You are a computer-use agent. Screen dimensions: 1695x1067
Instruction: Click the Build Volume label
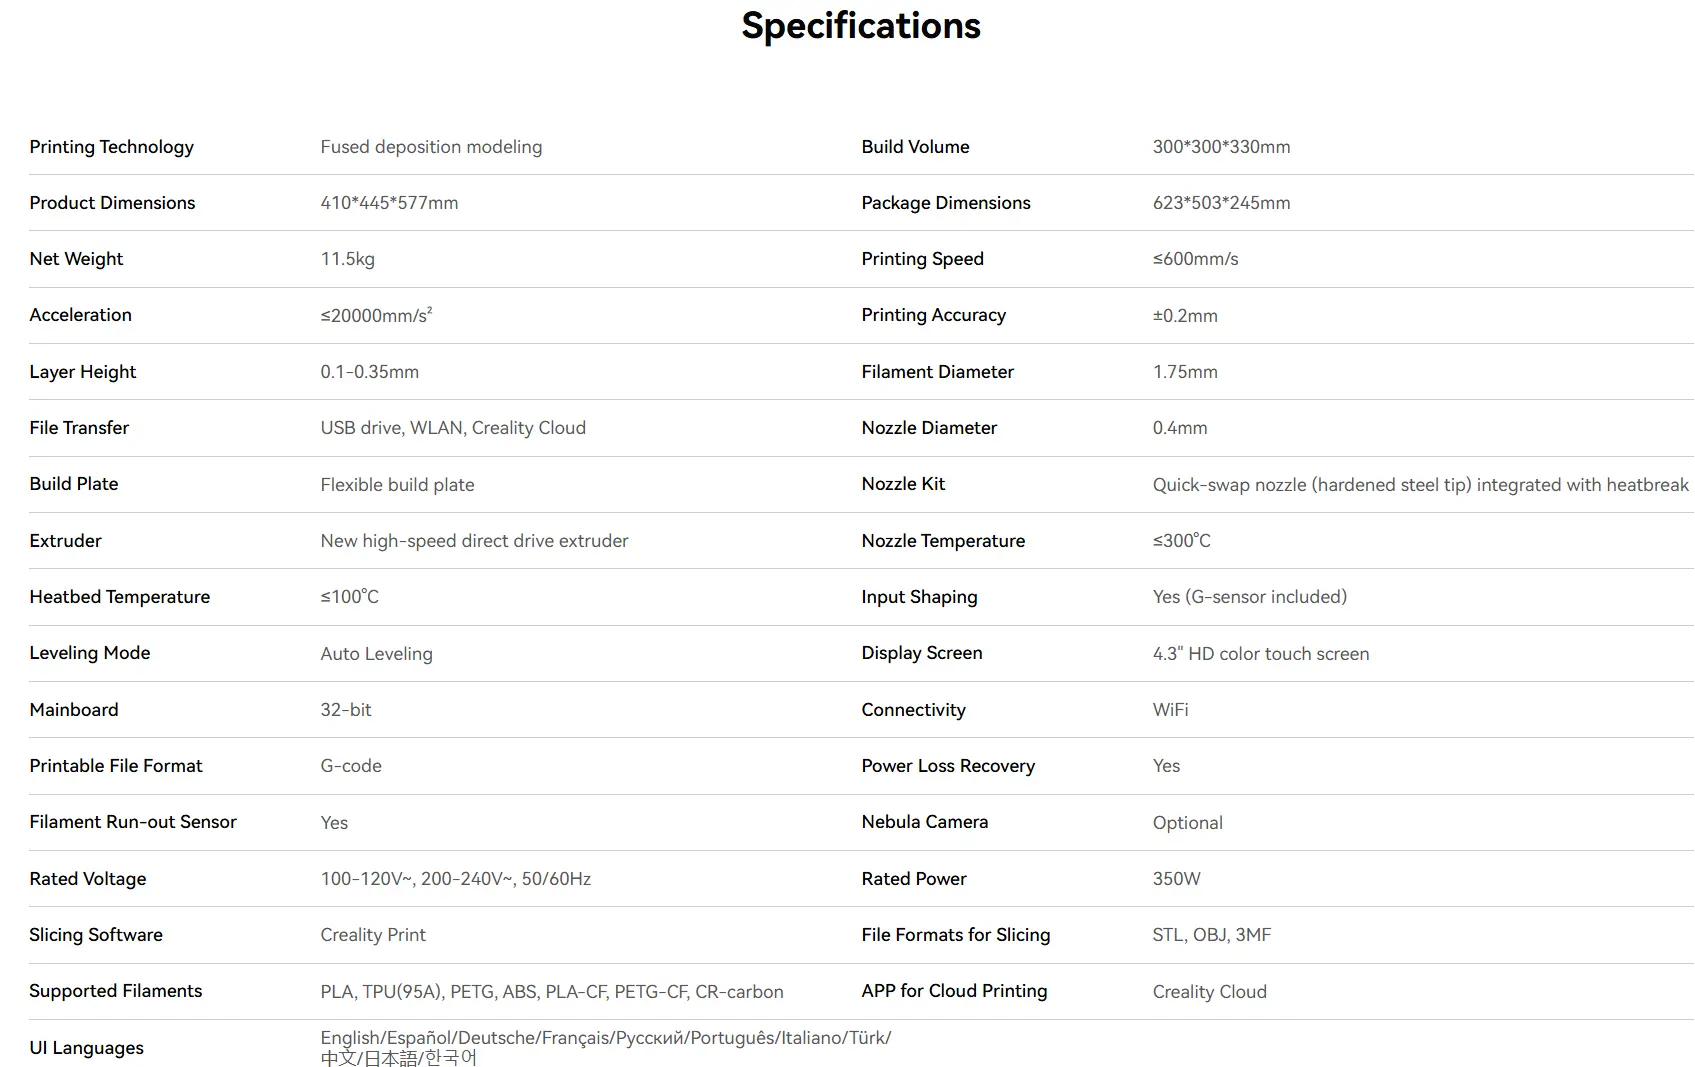point(915,147)
